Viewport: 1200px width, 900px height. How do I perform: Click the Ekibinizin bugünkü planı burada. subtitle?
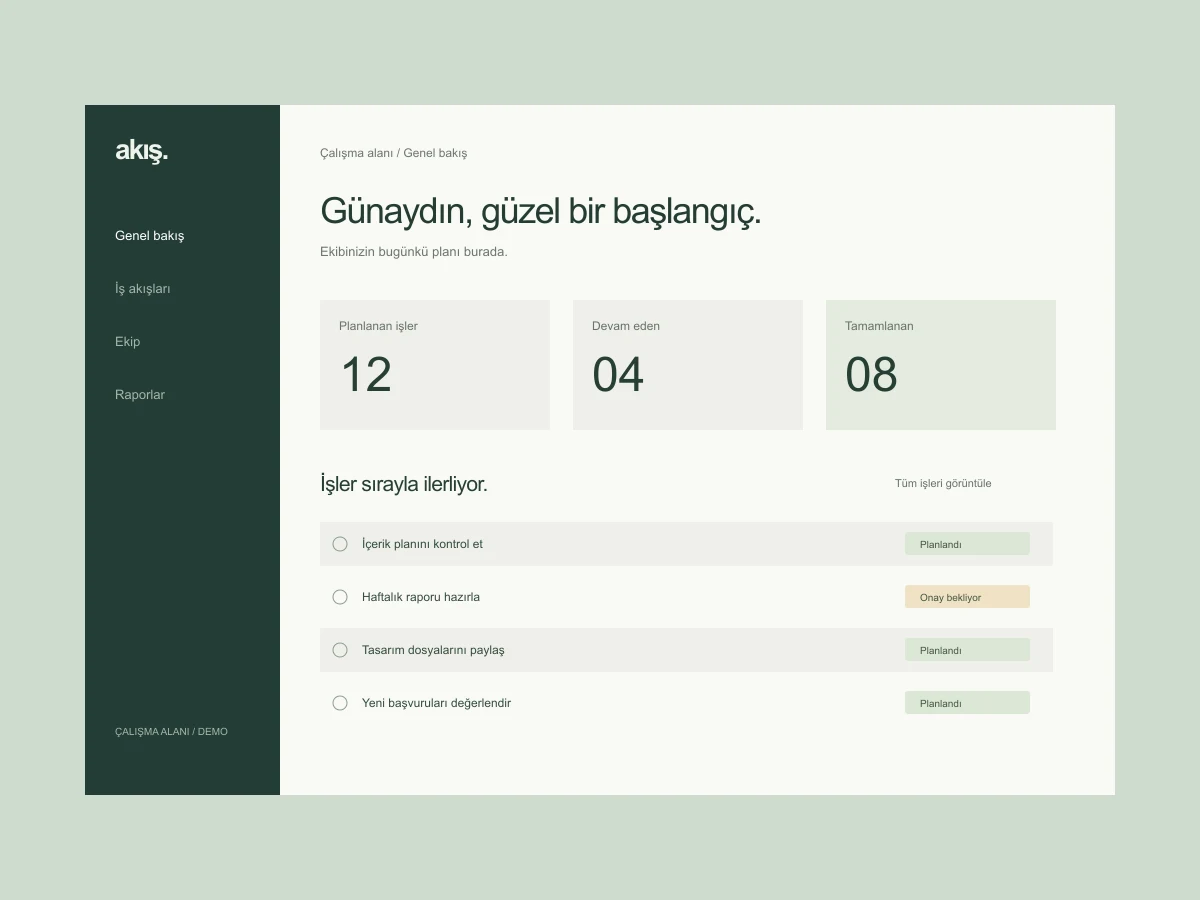pyautogui.click(x=414, y=252)
